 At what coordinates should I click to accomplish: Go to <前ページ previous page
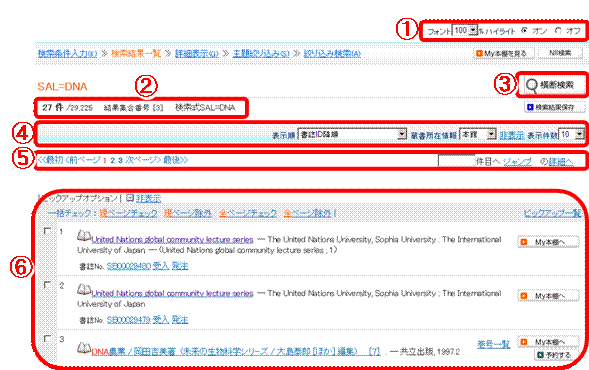click(x=83, y=160)
